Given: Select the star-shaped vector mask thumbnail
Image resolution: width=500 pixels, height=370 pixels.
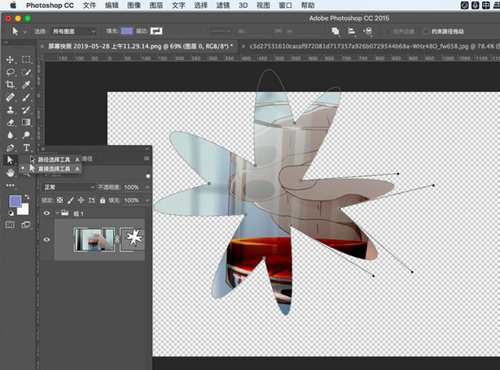Looking at the screenshot, I should coord(132,239).
